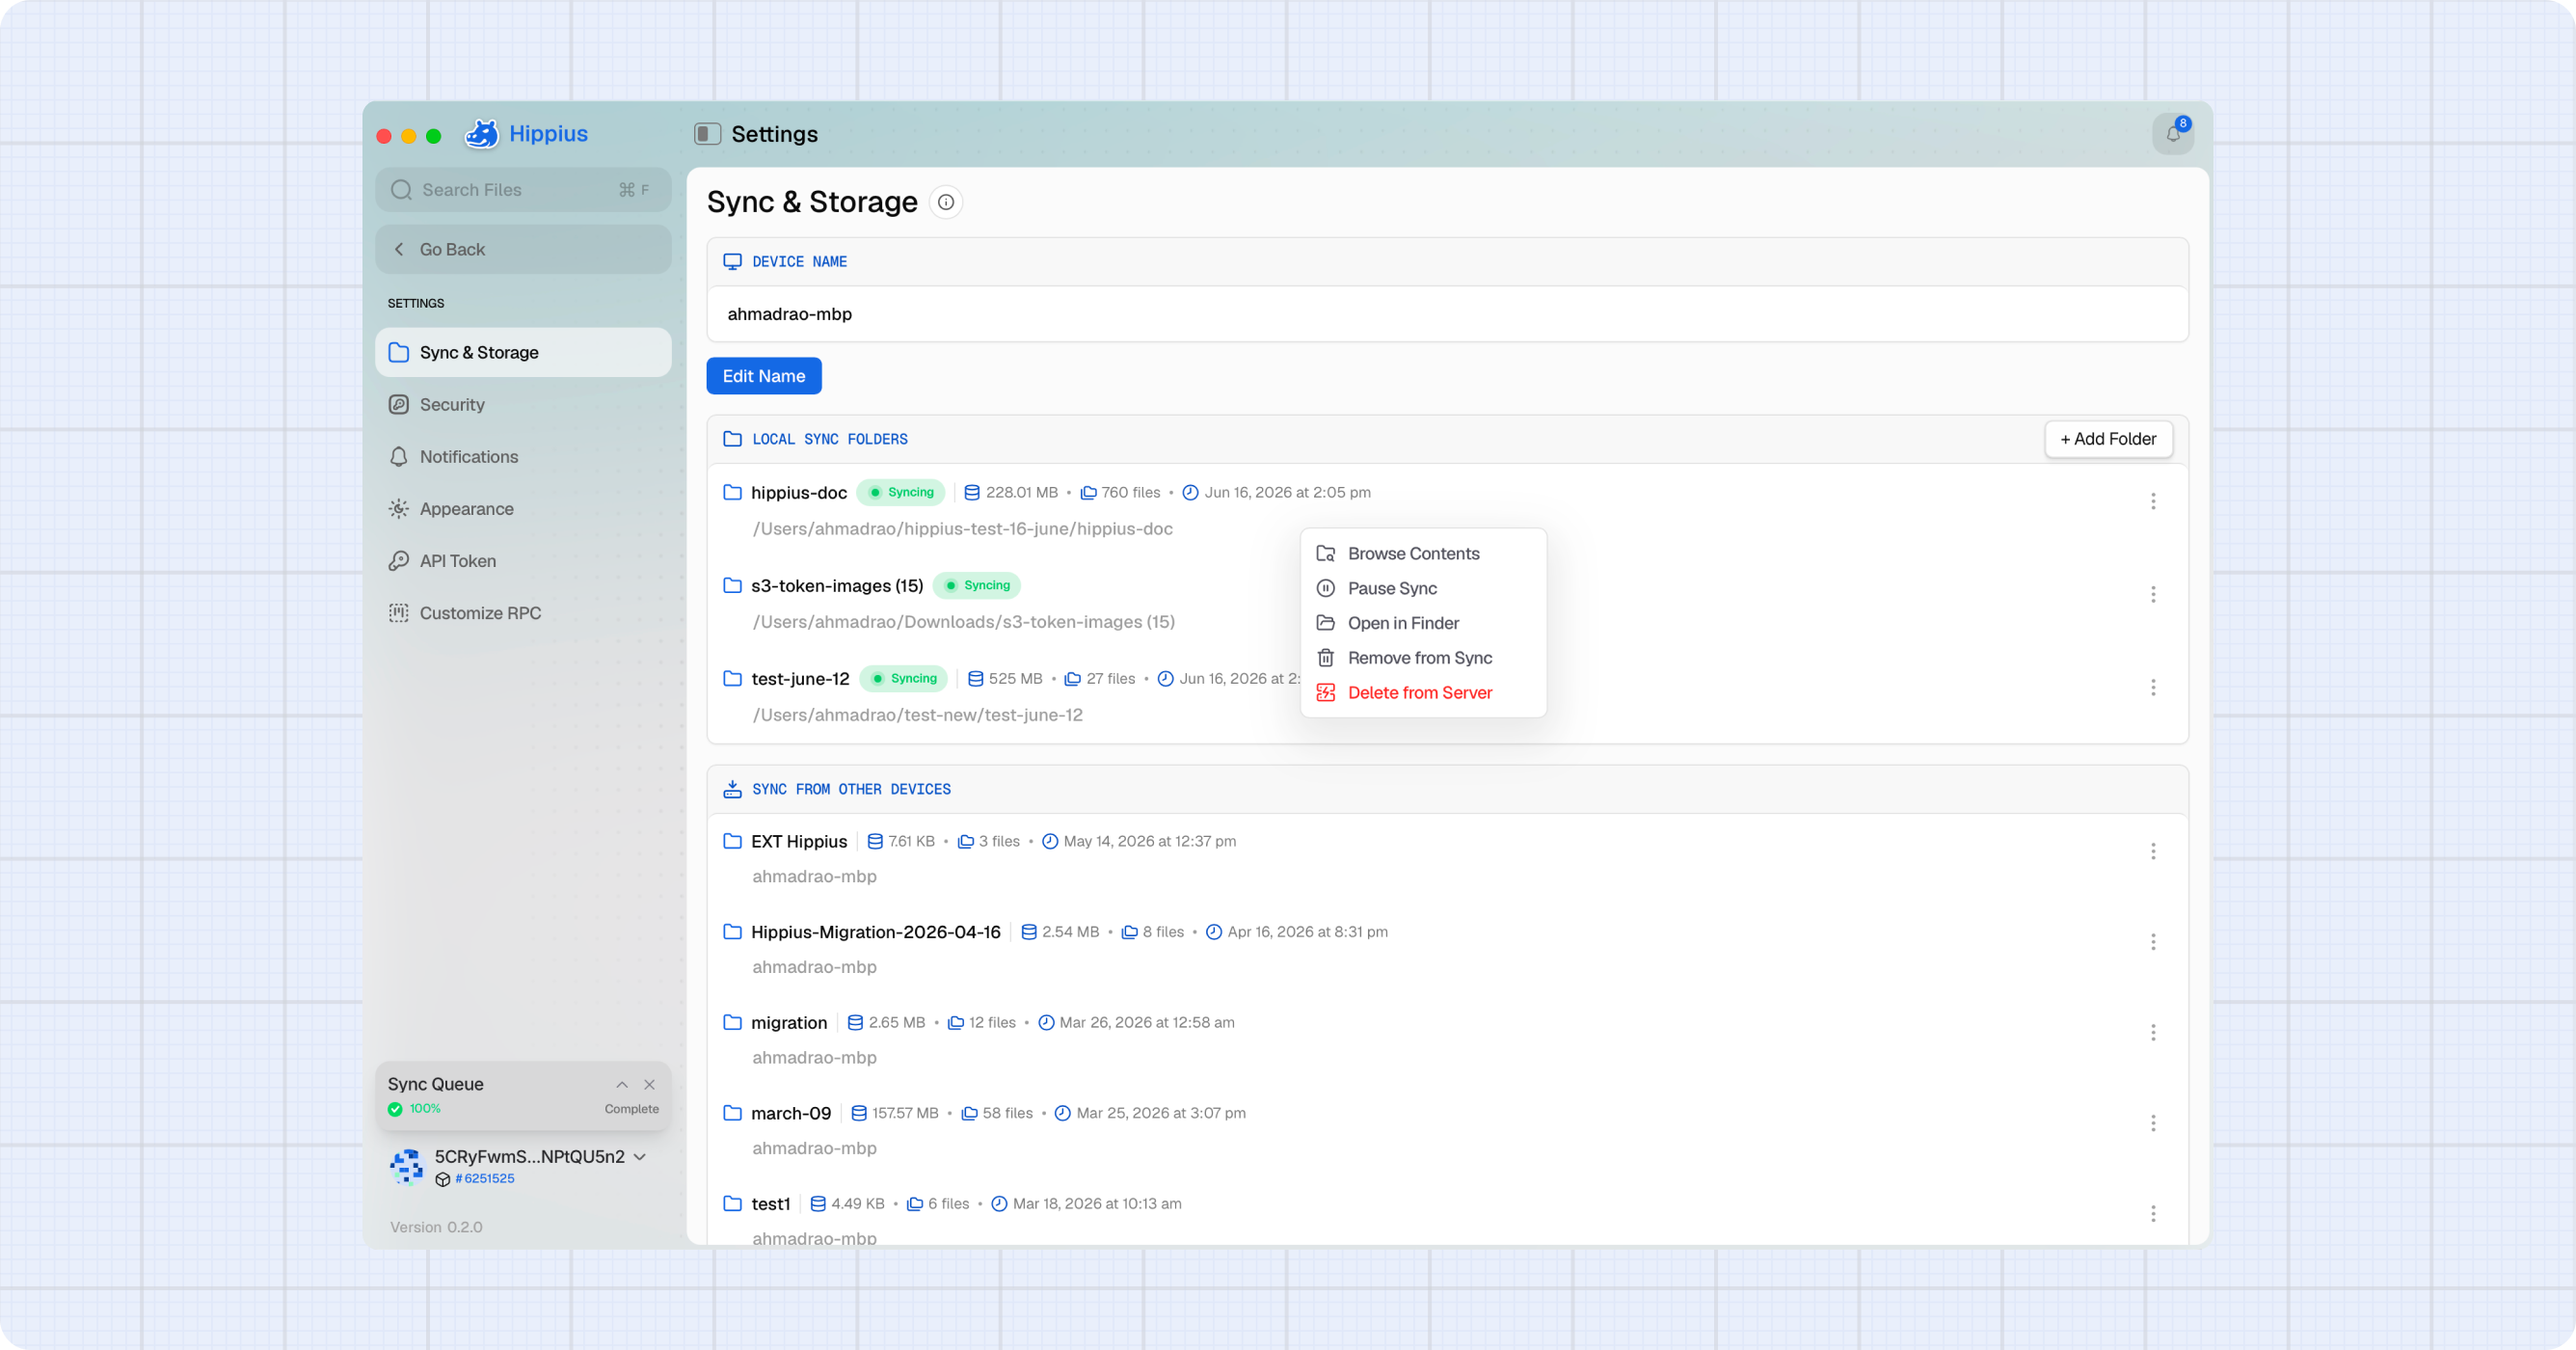The width and height of the screenshot is (2576, 1350).
Task: Click the path /Users/ahmadrao/hippius-test-16-june/hippius-doc
Action: pyautogui.click(x=962, y=529)
